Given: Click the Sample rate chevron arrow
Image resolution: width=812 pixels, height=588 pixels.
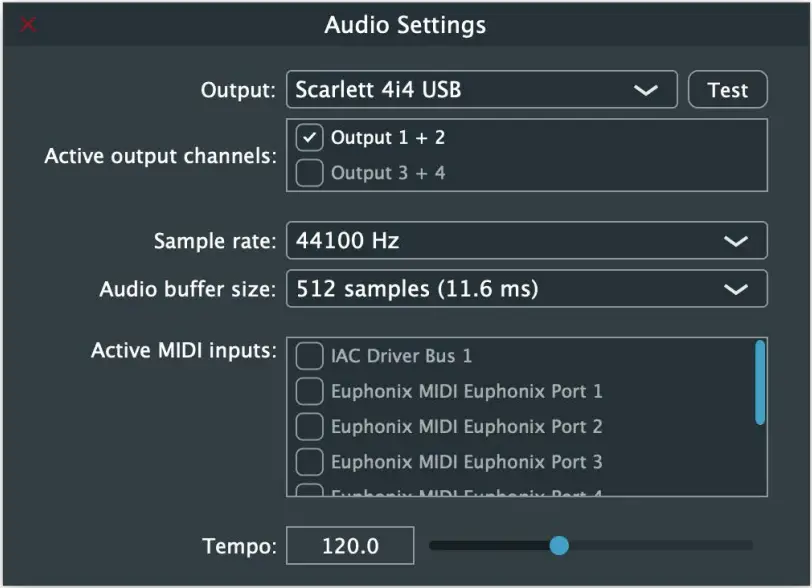Looking at the screenshot, I should 736,241.
